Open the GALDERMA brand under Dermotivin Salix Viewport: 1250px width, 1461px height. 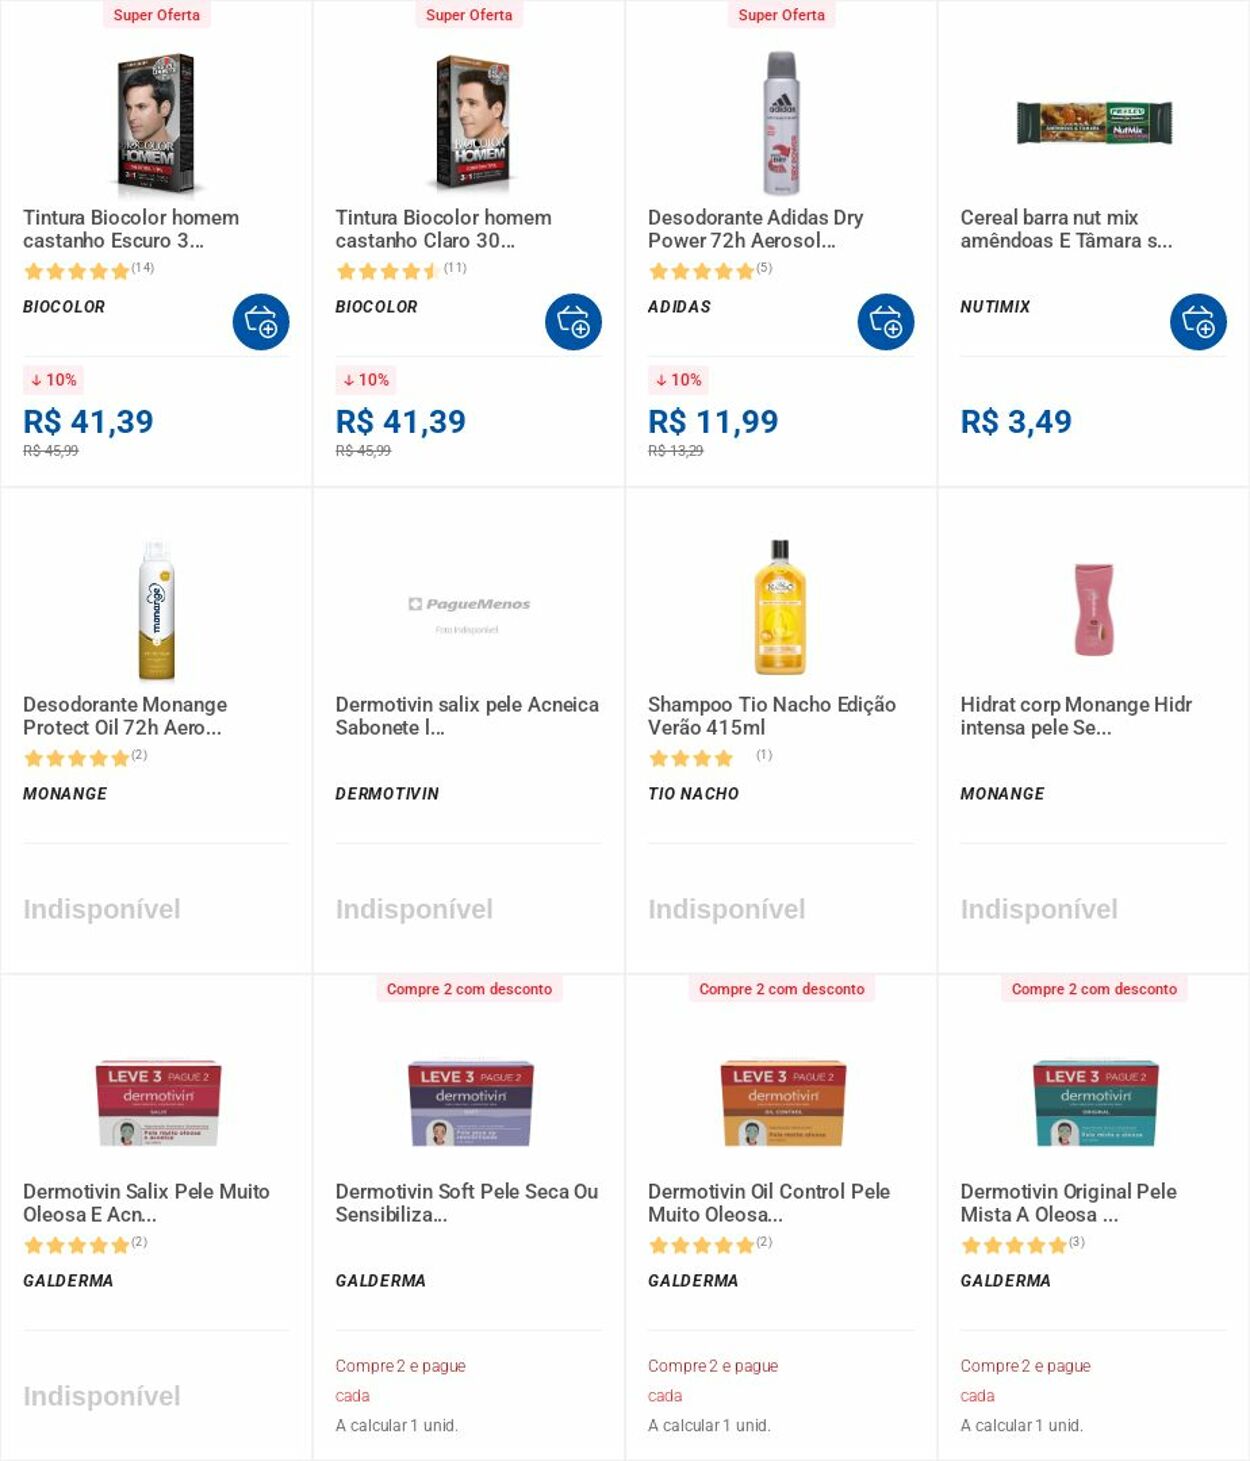[68, 1281]
